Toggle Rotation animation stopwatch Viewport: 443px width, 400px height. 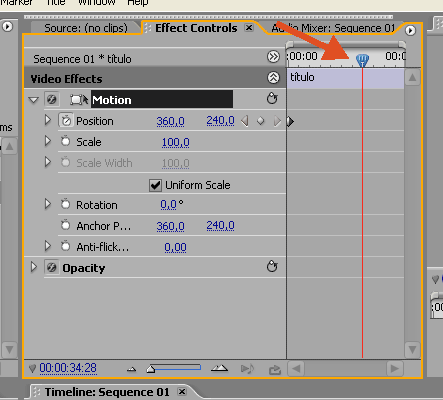66,204
